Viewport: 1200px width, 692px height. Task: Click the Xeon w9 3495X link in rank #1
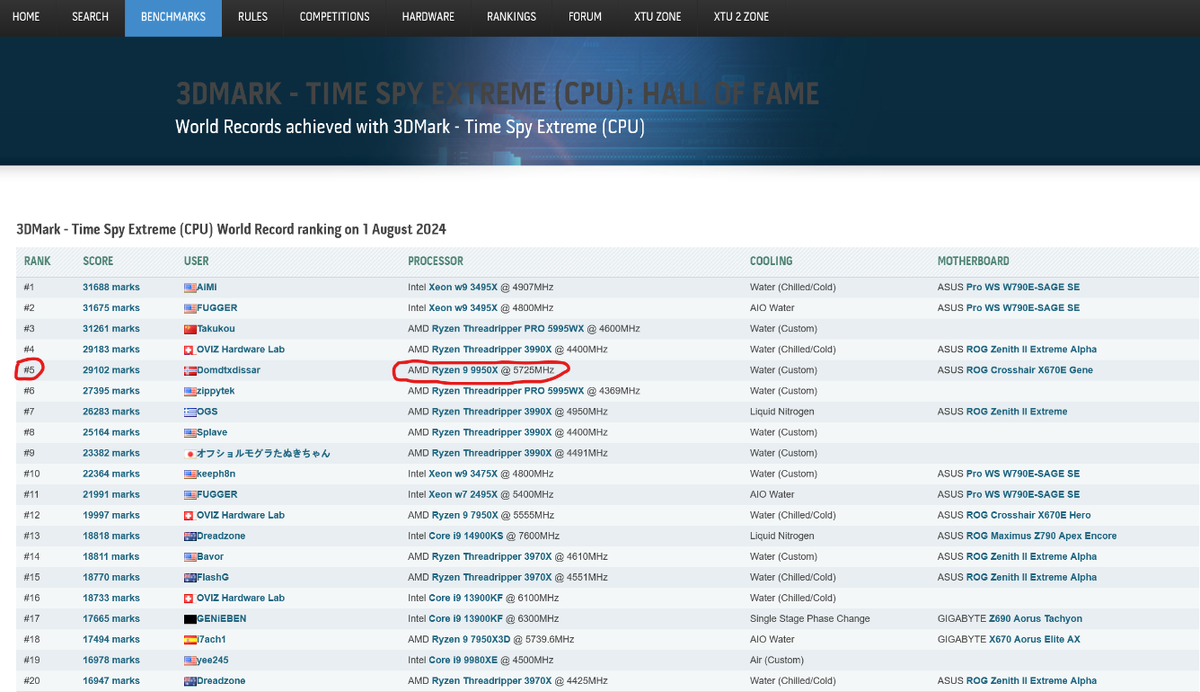coord(463,287)
